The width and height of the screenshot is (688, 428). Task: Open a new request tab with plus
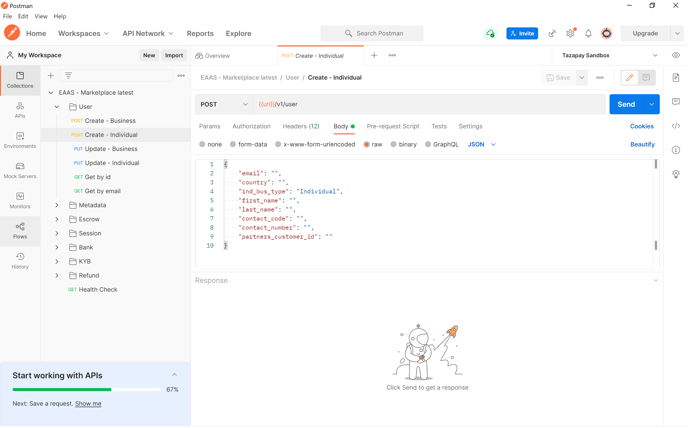374,55
